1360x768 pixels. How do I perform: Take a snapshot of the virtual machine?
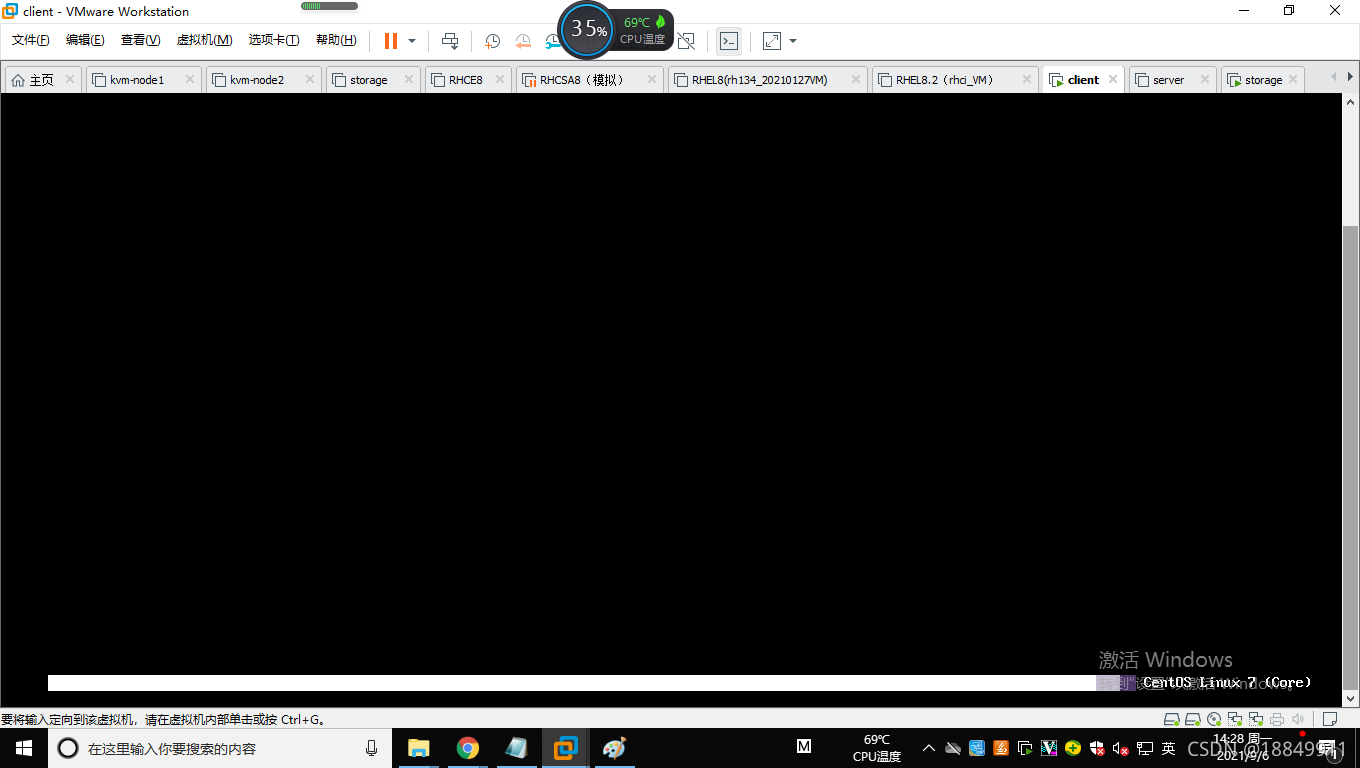(492, 41)
